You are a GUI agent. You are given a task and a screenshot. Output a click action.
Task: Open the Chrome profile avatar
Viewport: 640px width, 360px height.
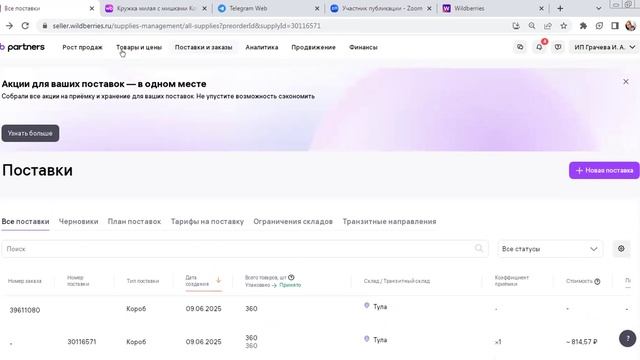(x=630, y=26)
